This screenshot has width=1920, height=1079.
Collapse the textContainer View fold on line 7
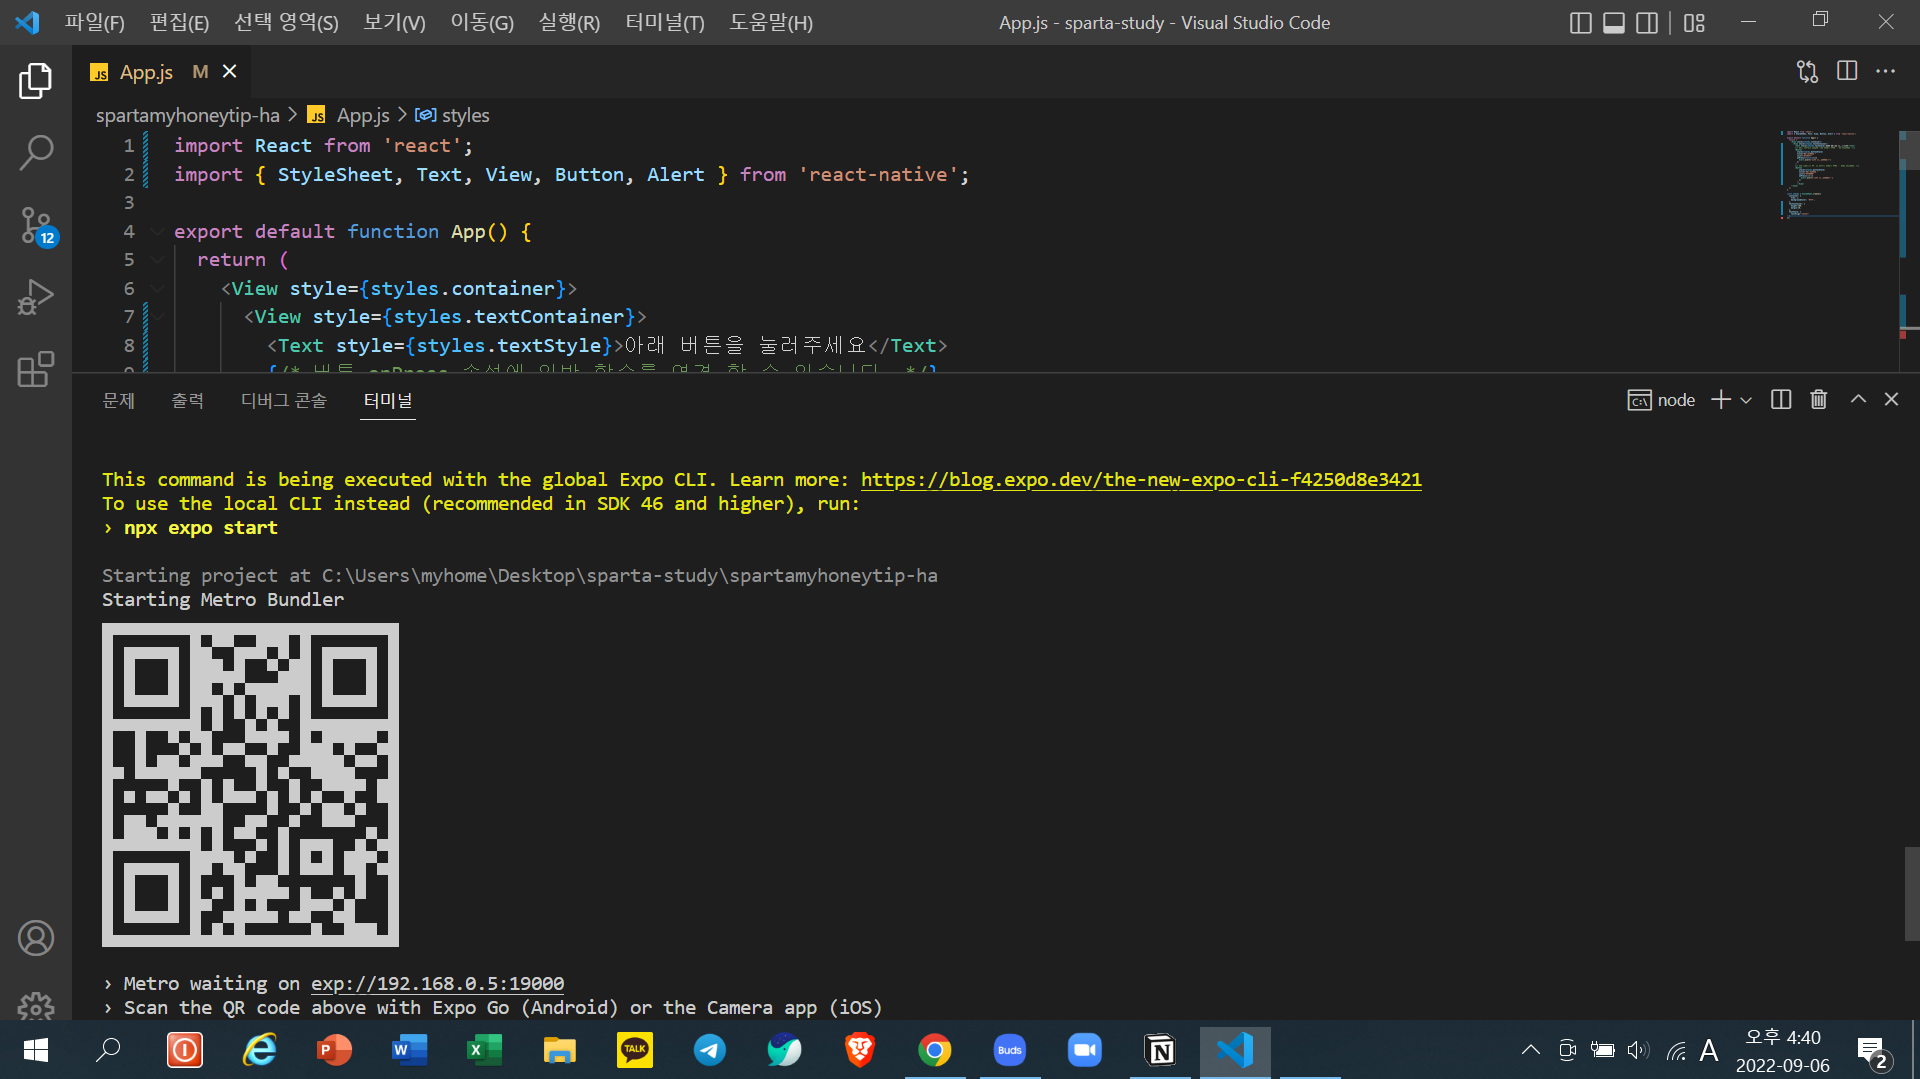tap(158, 317)
